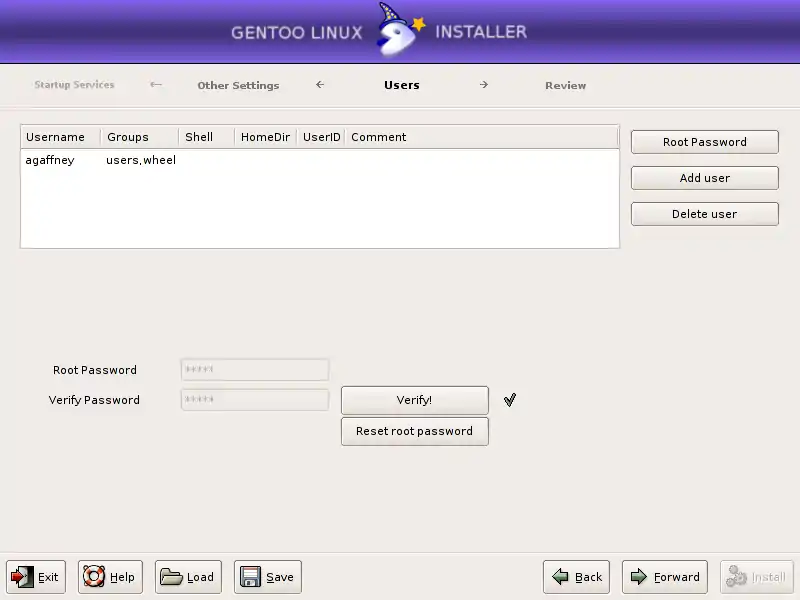Click the Forward arrow icon
800x600 pixels.
pos(638,577)
